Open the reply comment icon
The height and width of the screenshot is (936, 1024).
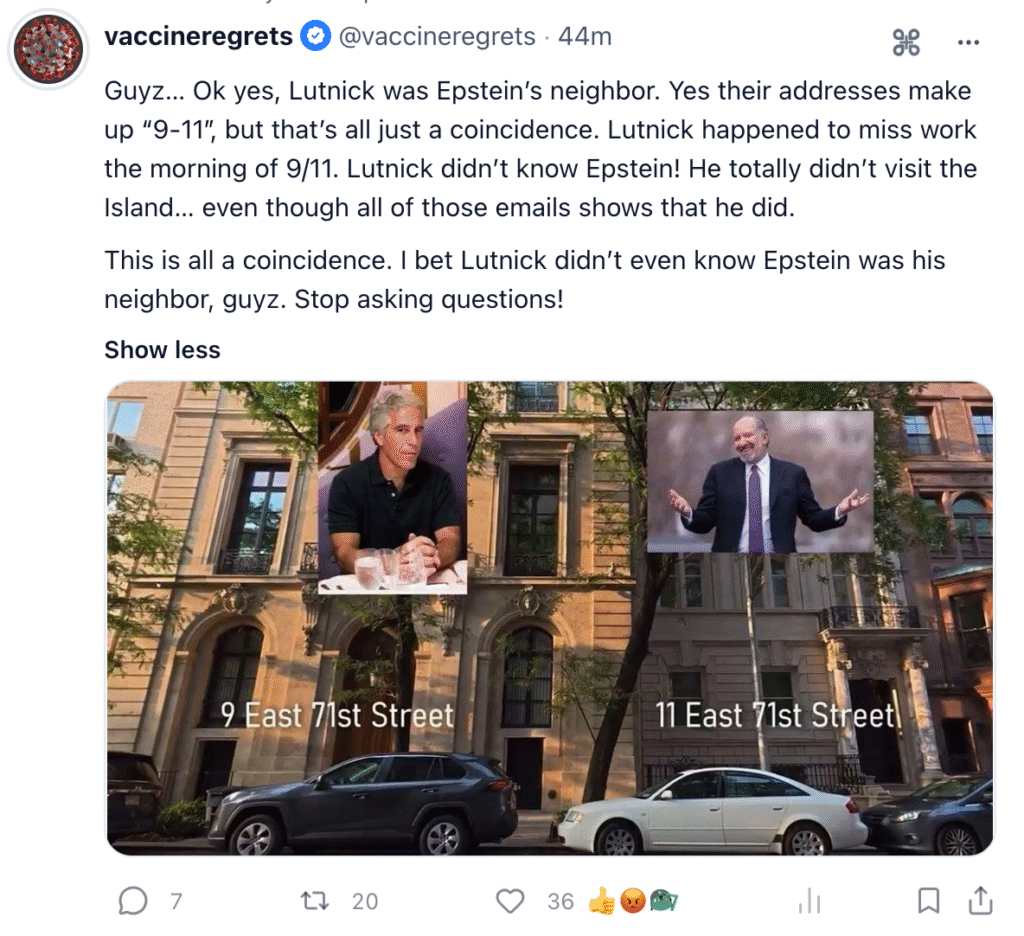pyautogui.click(x=133, y=901)
